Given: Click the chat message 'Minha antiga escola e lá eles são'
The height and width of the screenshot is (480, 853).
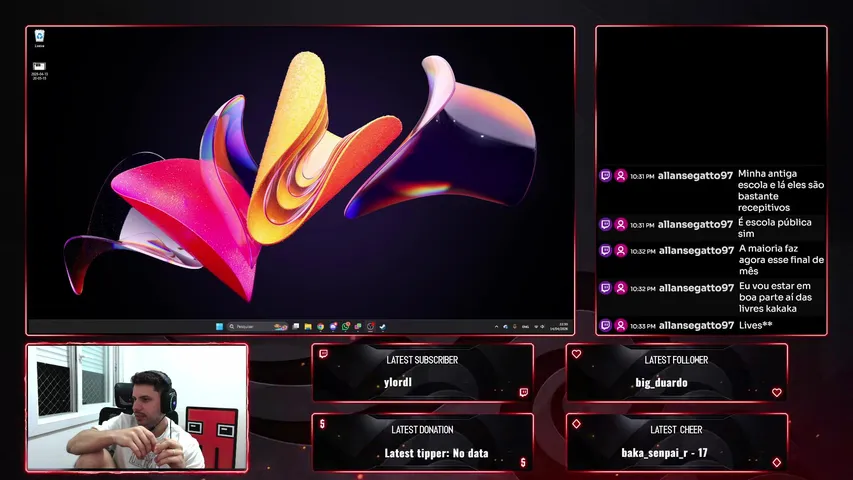Looking at the screenshot, I should pos(781,190).
